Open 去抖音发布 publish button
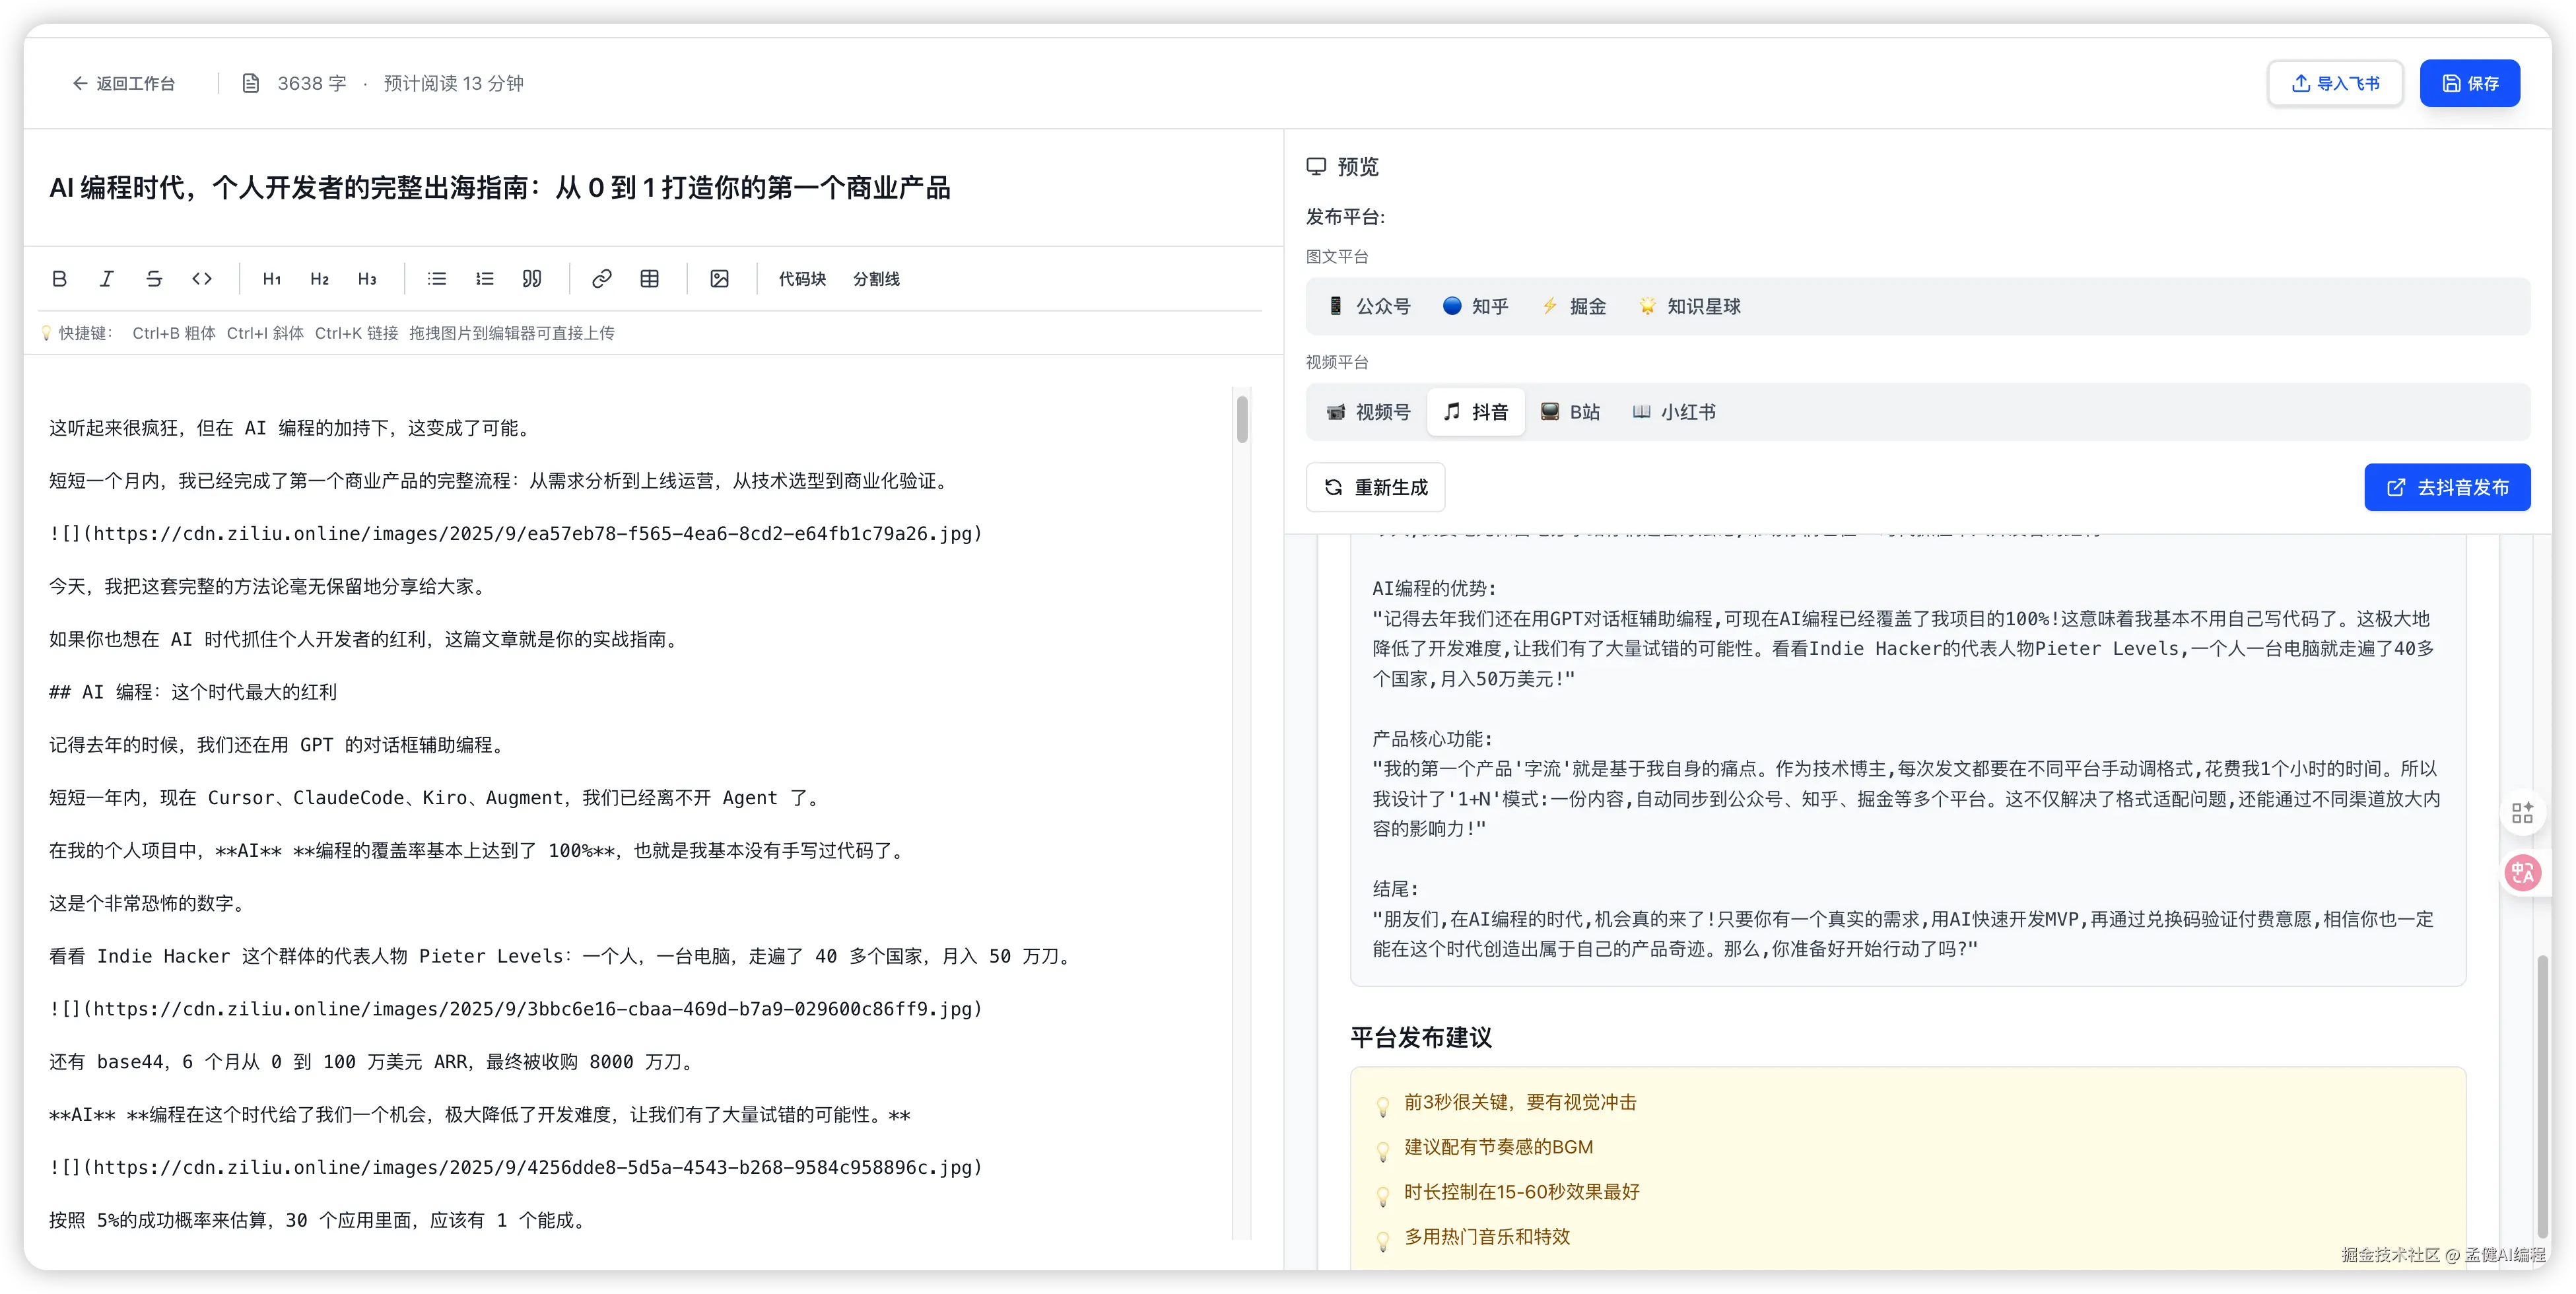Viewport: 2576px width, 1294px height. (x=2447, y=487)
